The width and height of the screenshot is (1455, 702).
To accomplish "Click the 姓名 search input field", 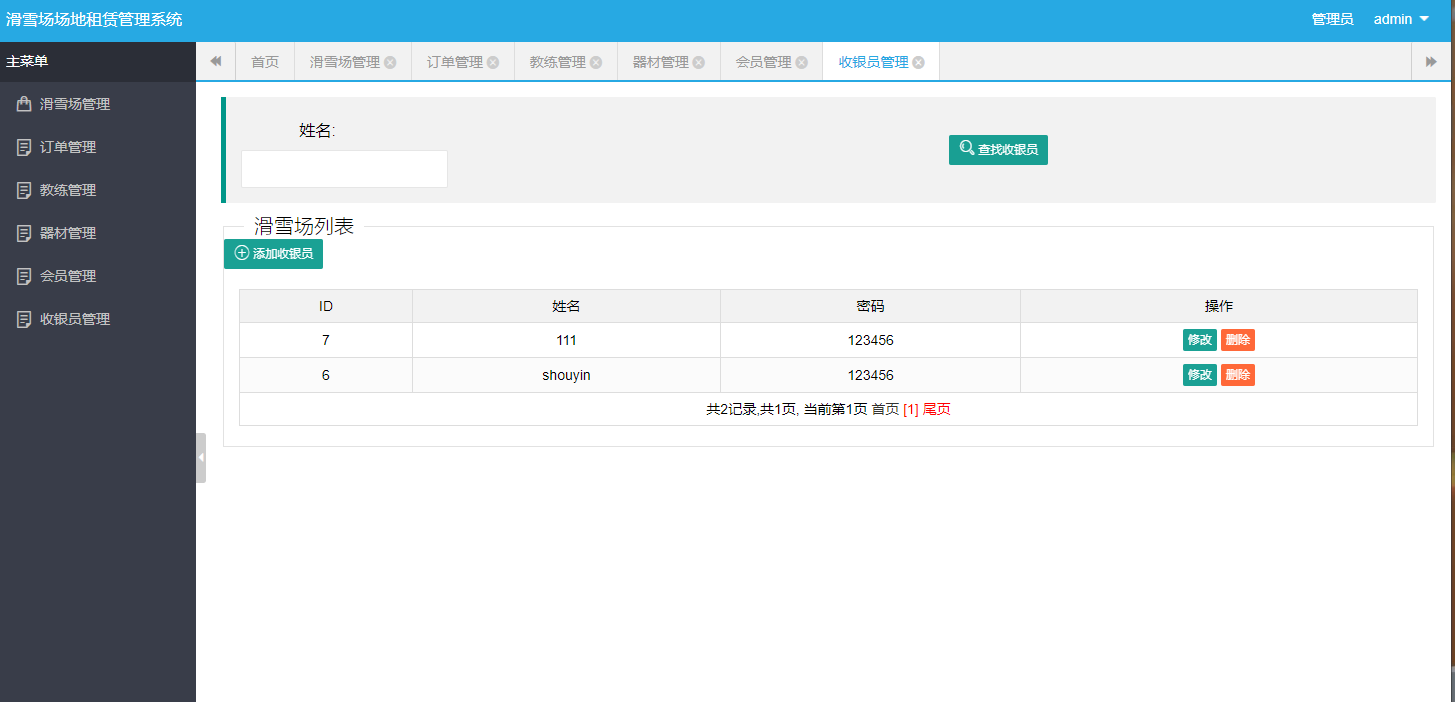I will point(344,168).
